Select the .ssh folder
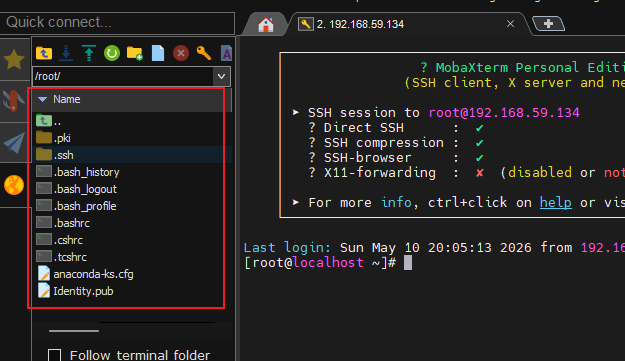The height and width of the screenshot is (361, 625). tap(132, 155)
